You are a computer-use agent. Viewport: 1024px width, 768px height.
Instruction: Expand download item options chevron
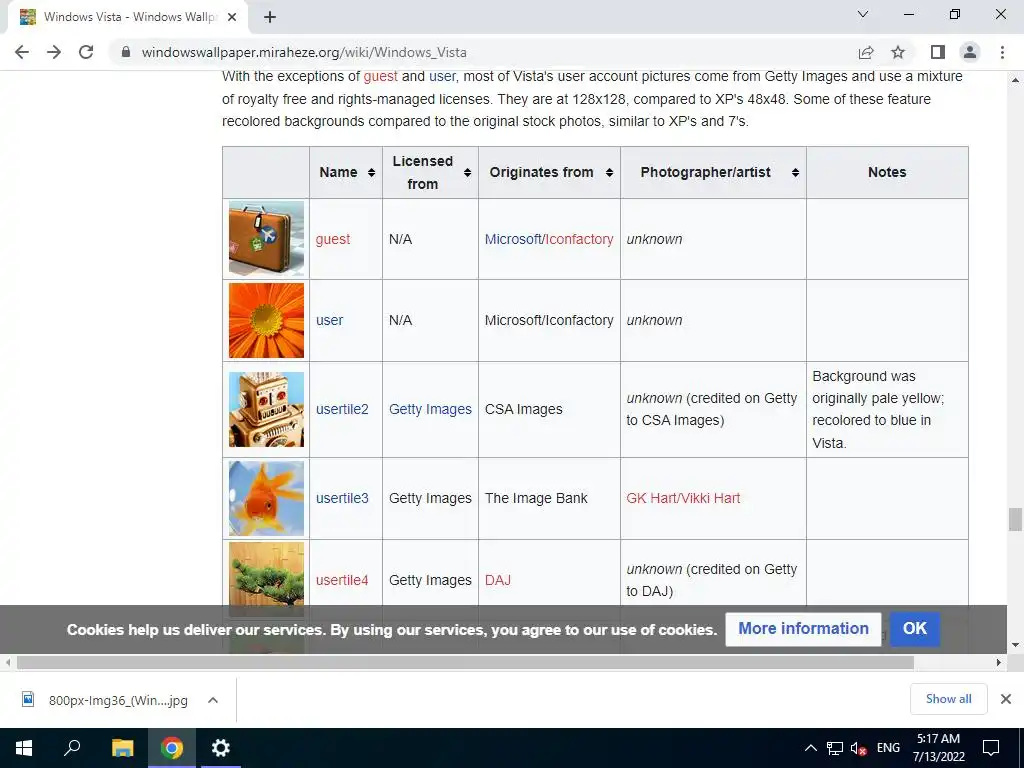[x=212, y=699]
